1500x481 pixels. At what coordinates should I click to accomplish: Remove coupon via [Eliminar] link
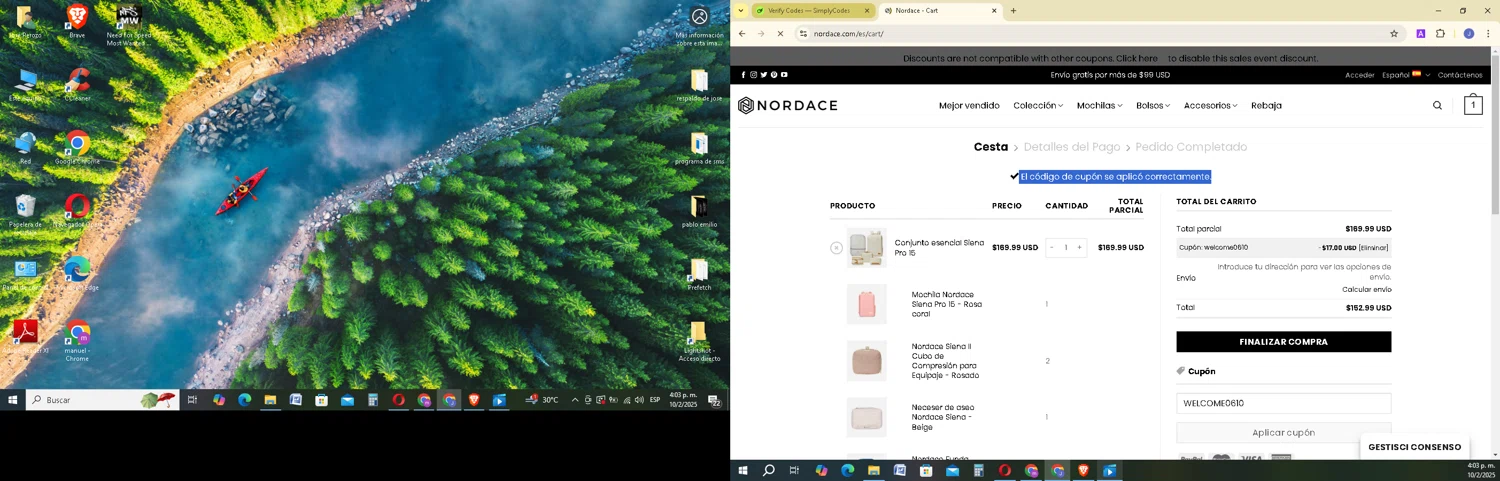point(1373,248)
